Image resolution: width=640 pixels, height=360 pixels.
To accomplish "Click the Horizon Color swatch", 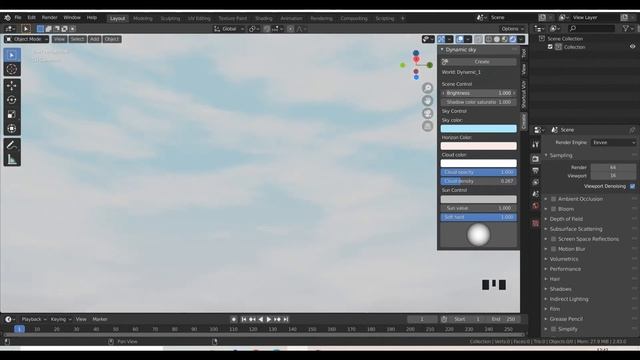I will tap(478, 146).
